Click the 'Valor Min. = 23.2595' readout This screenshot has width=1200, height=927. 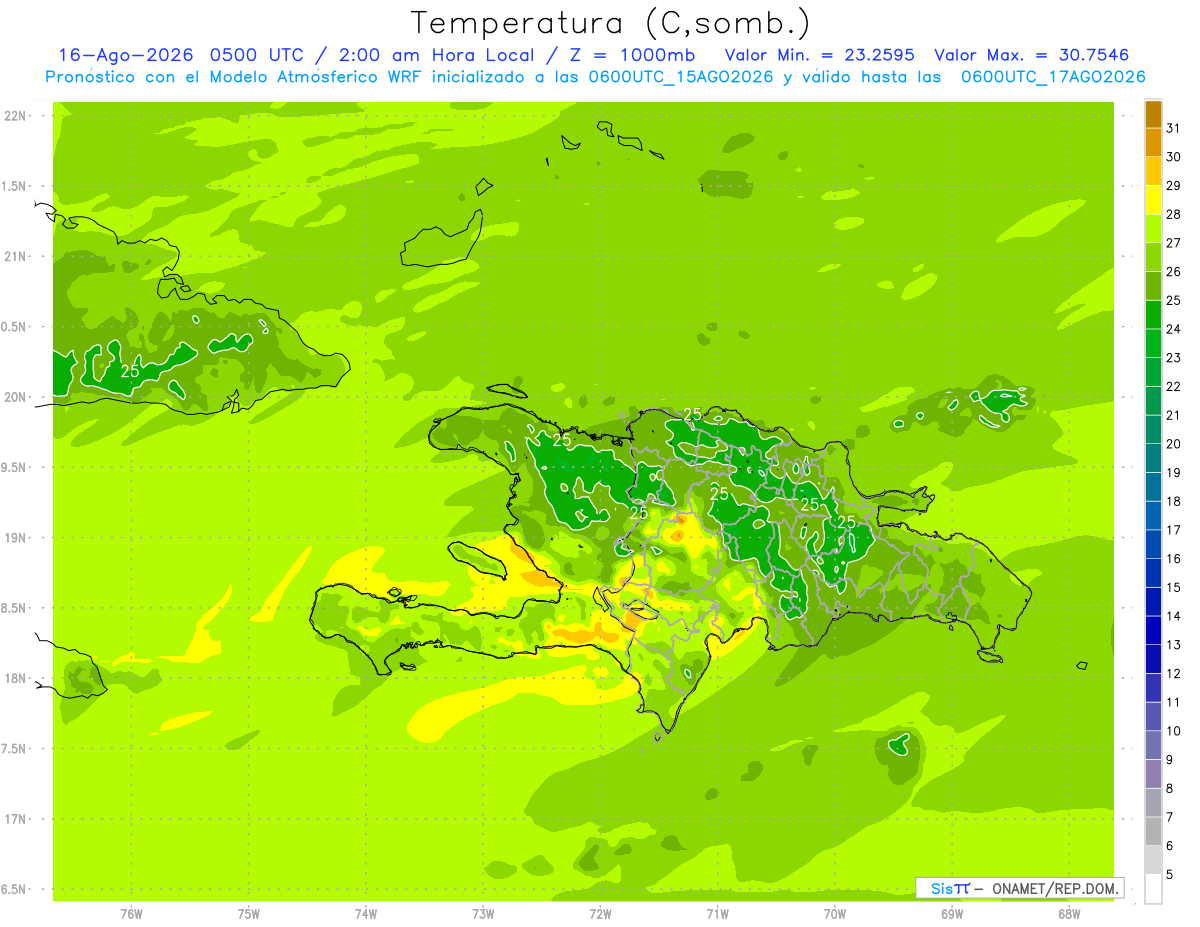click(819, 55)
